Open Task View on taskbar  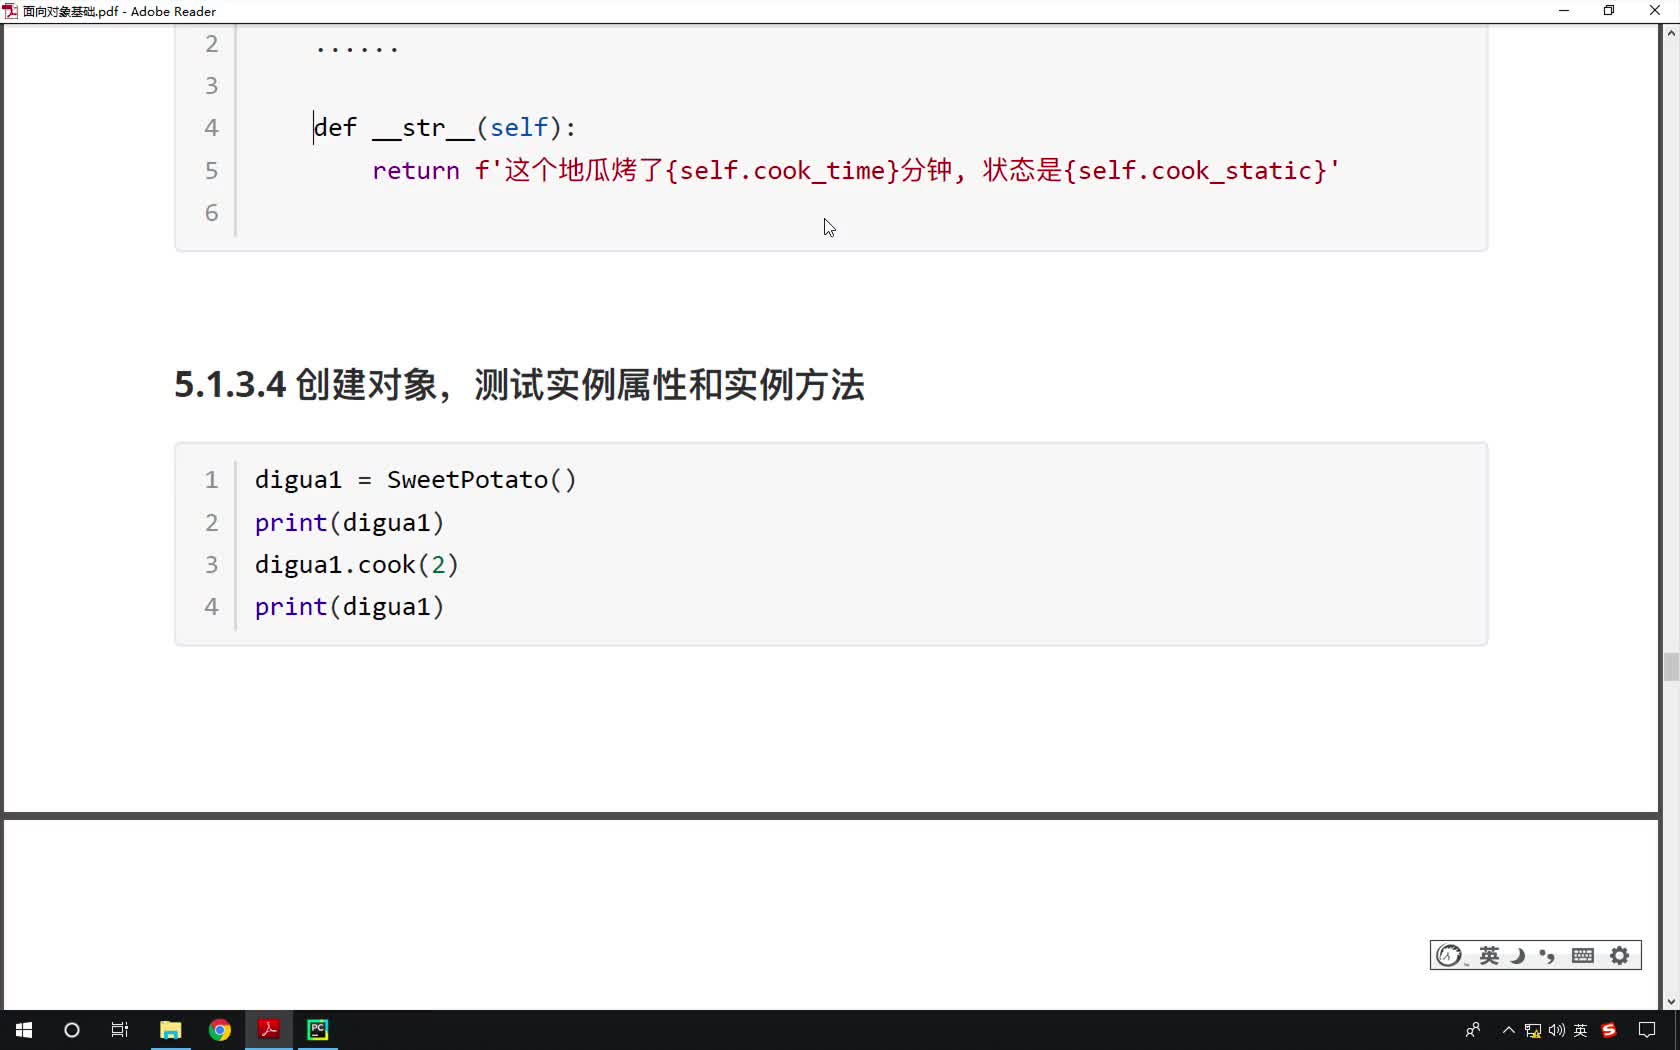tap(120, 1030)
